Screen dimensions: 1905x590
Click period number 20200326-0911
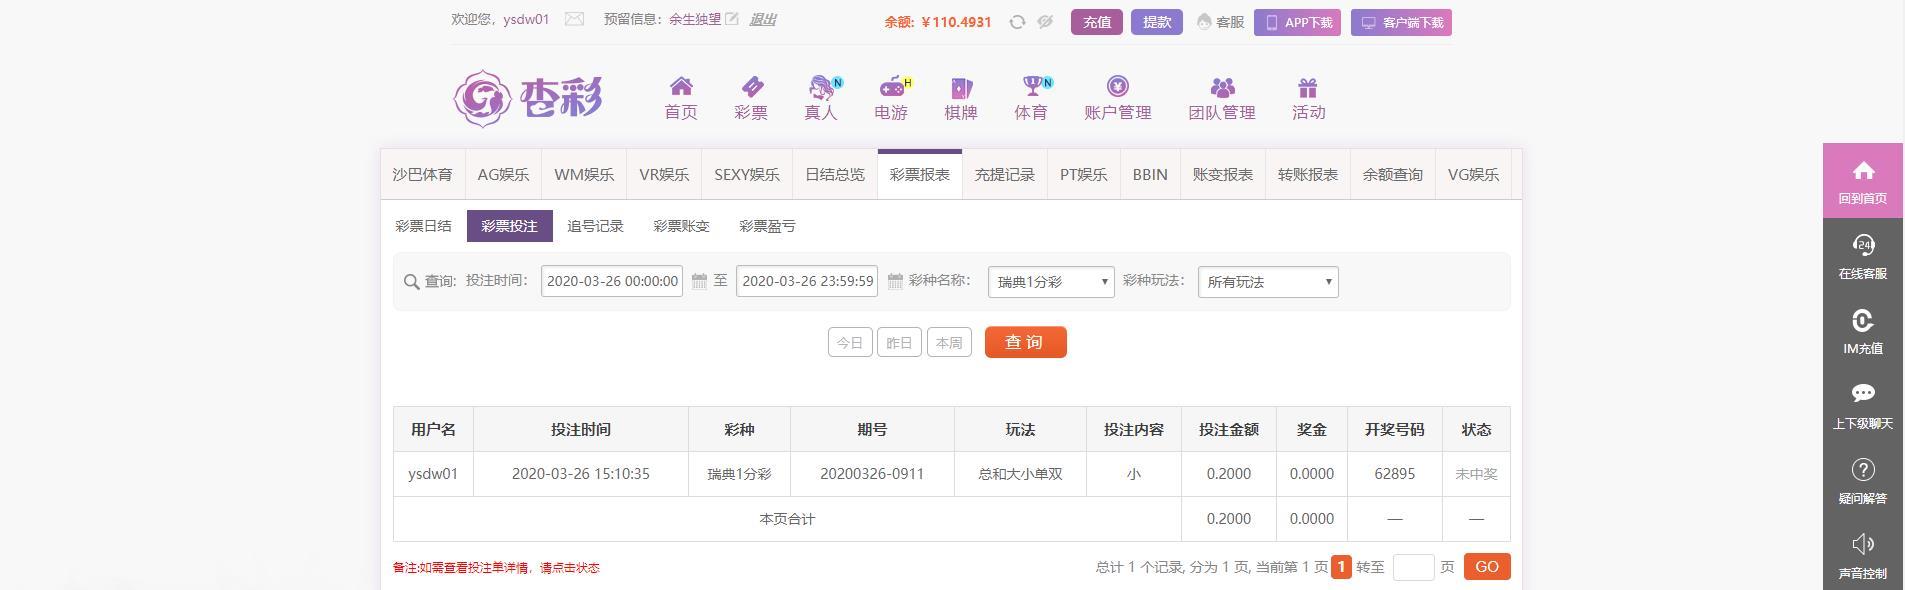(872, 474)
